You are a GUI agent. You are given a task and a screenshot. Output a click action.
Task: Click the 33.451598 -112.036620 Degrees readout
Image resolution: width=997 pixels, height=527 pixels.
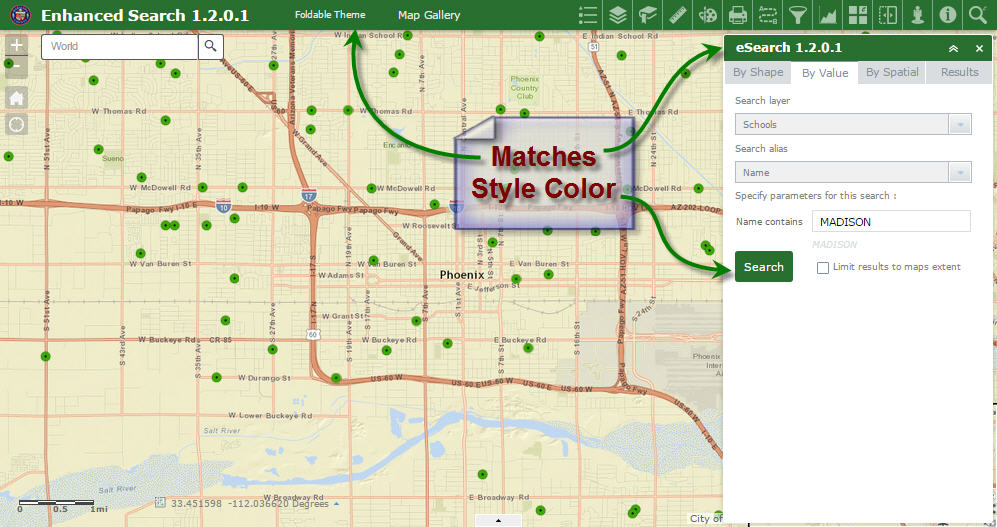click(250, 503)
